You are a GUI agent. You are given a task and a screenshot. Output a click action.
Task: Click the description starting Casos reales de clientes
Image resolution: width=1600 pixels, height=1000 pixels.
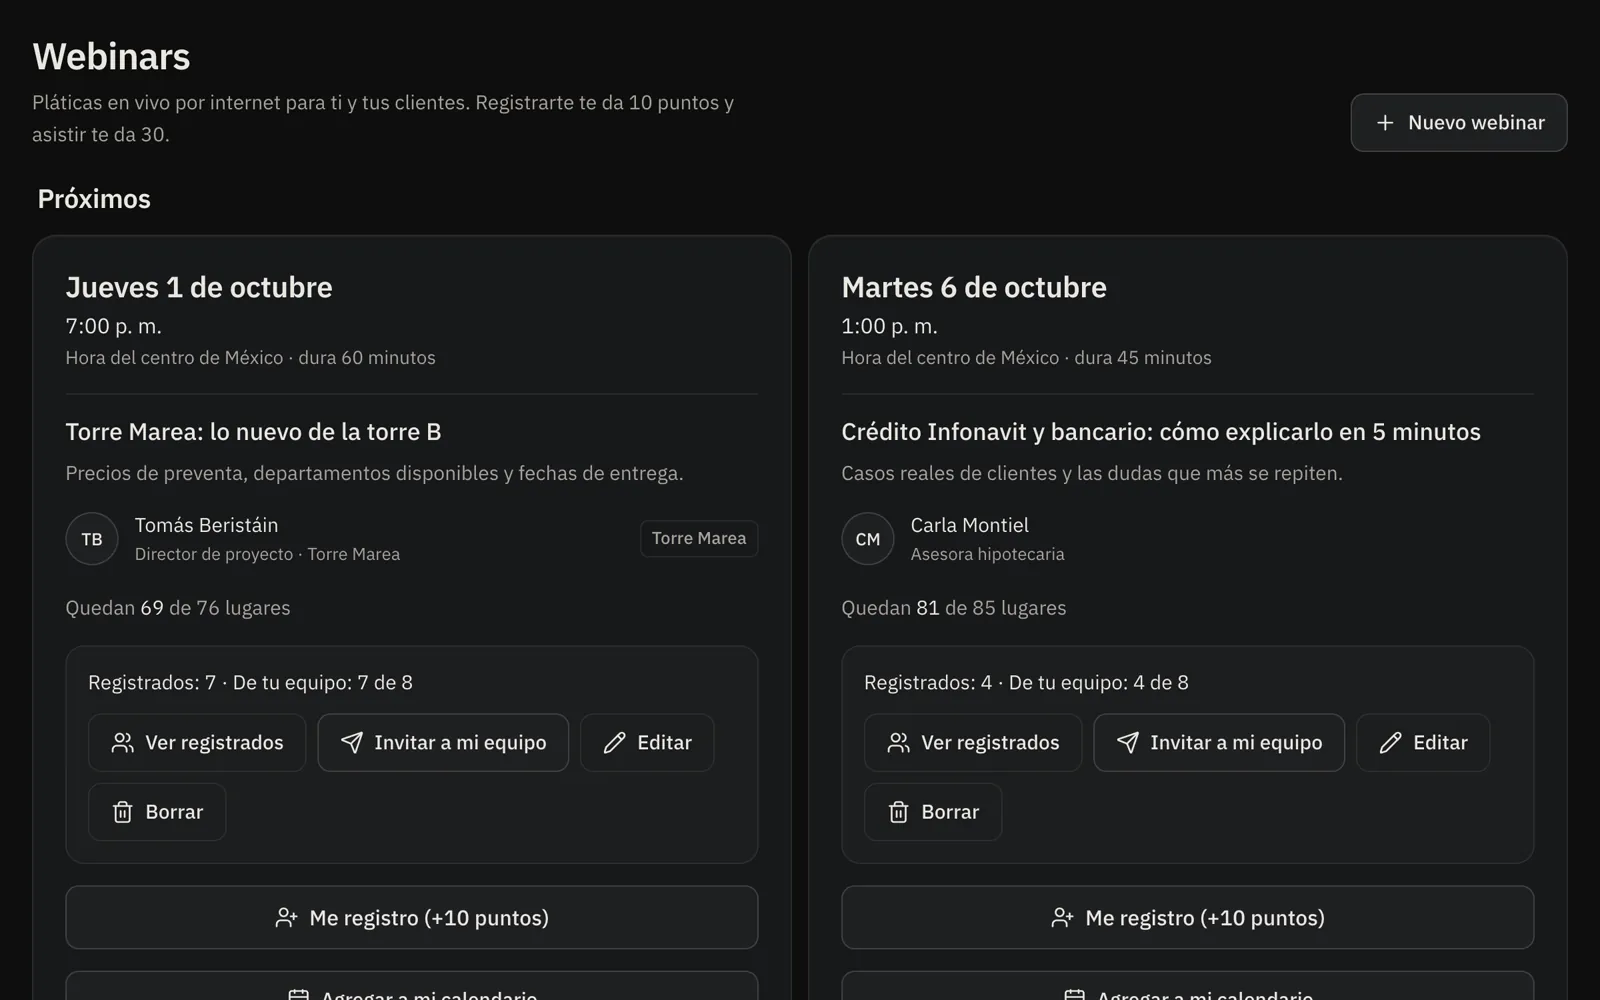1092,473
